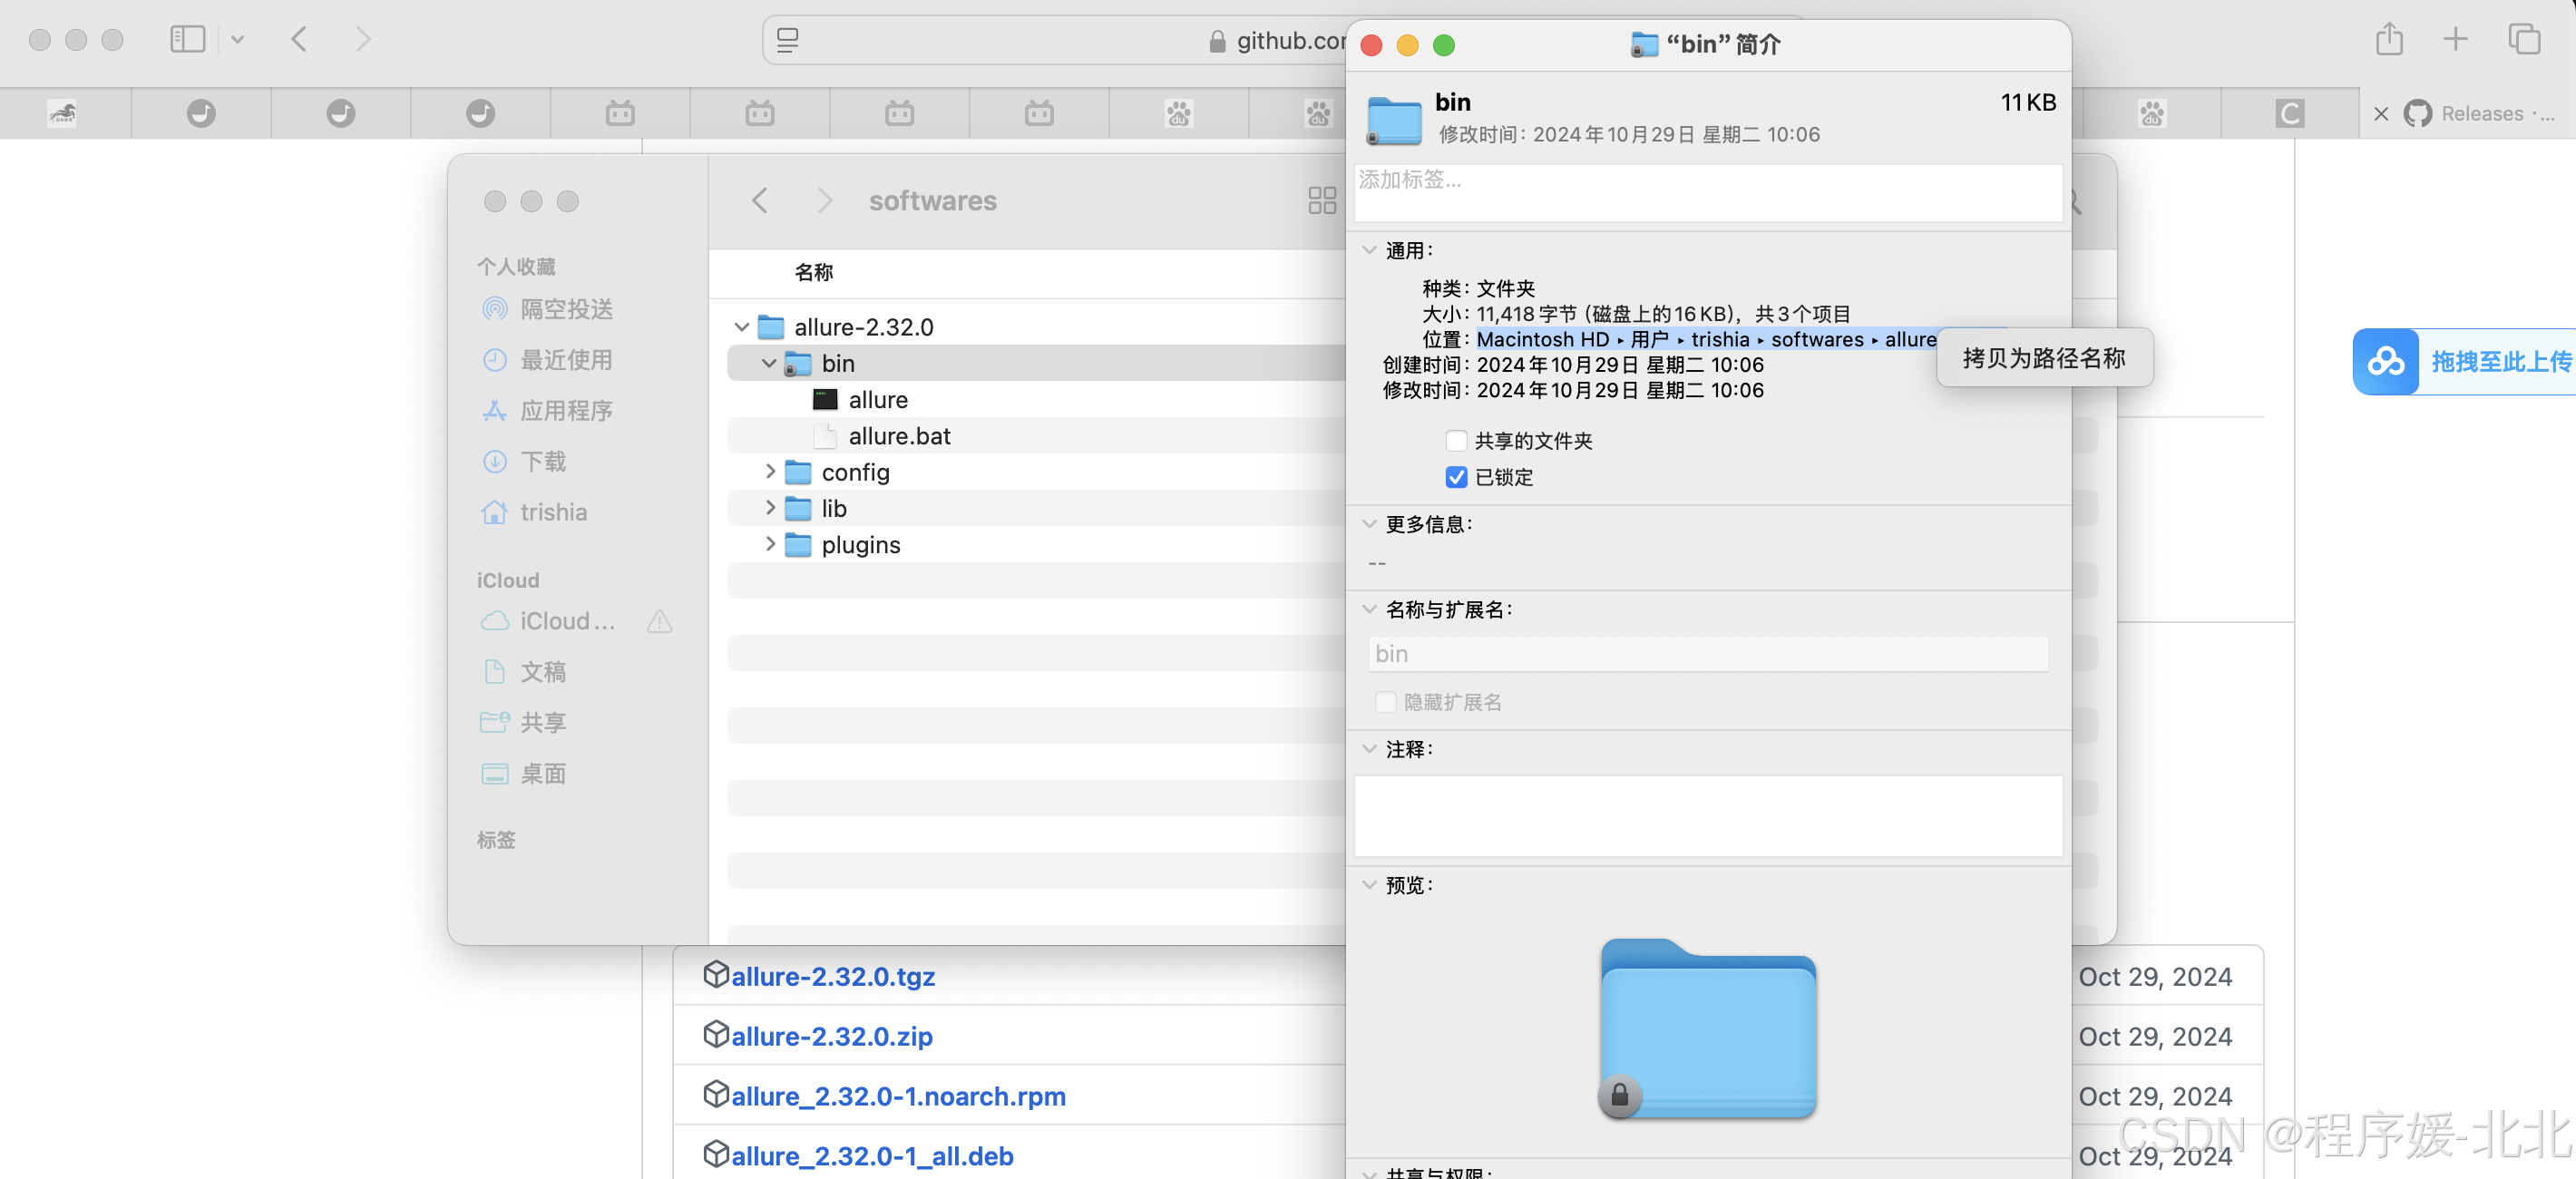
Task: Switch to the Safari tab with C icon
Action: (x=2289, y=114)
